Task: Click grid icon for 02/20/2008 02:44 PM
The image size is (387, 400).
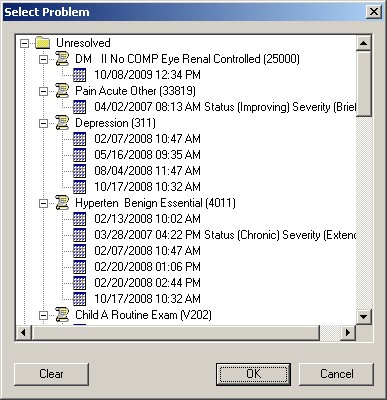Action: click(79, 283)
